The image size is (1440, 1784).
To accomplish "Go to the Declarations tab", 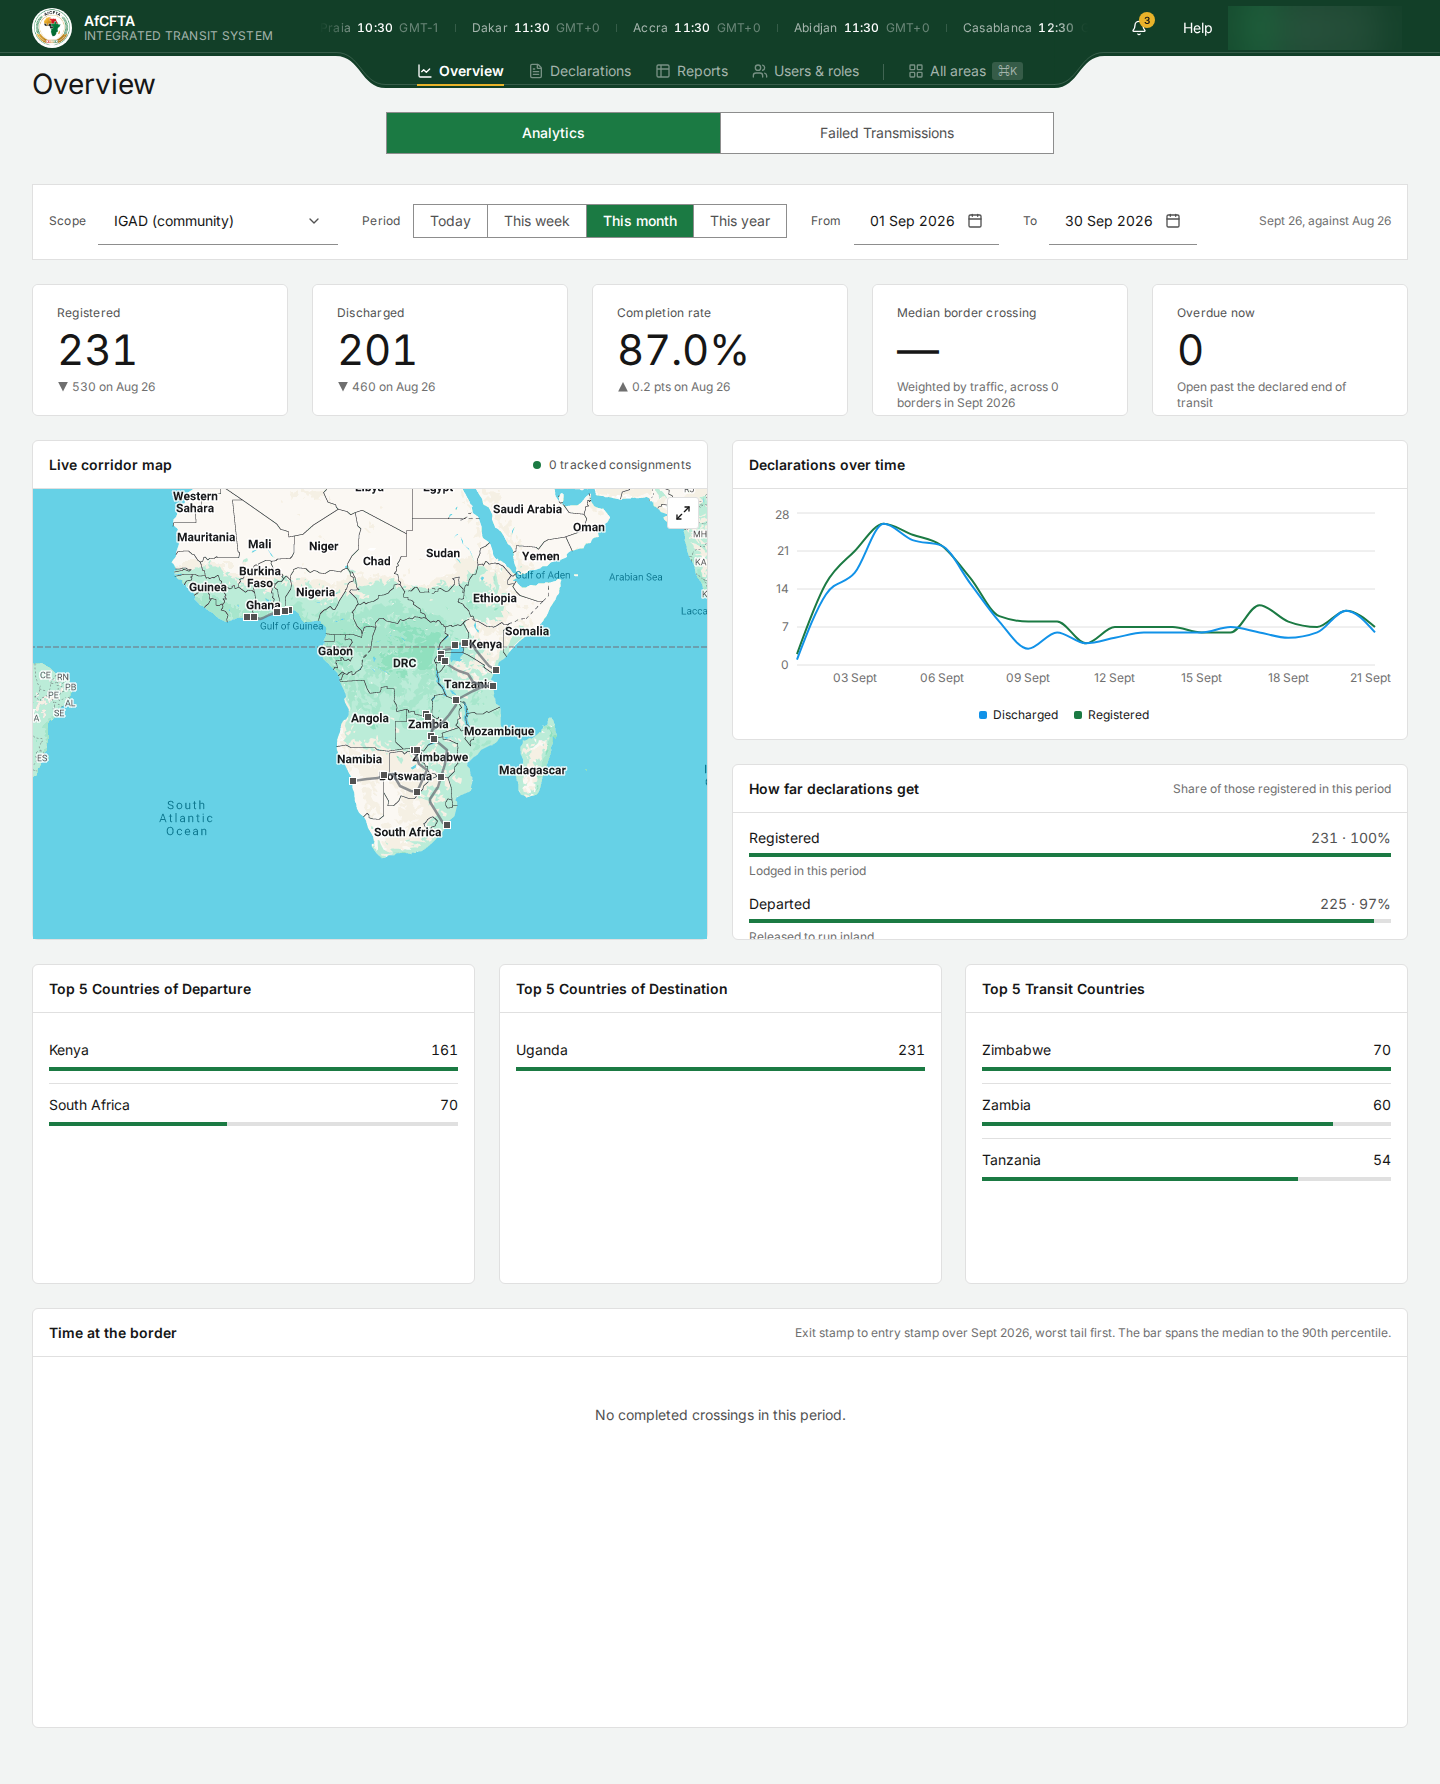I will (580, 71).
